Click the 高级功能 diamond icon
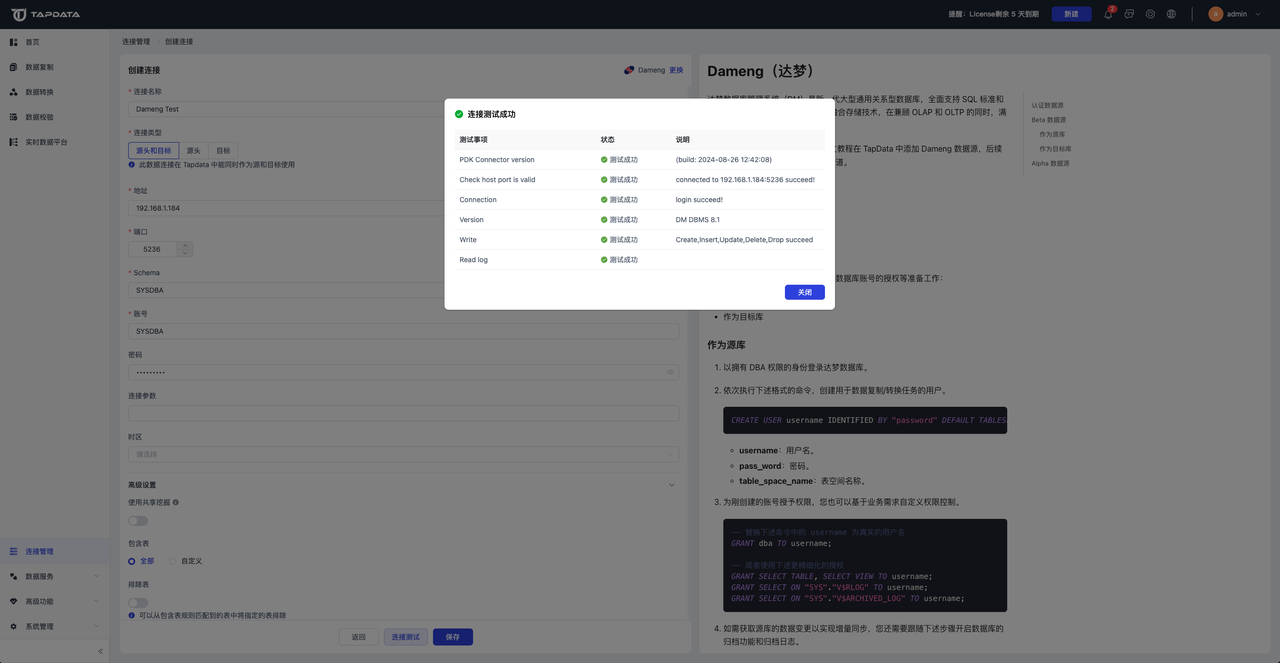This screenshot has height=663, width=1280. [13, 601]
